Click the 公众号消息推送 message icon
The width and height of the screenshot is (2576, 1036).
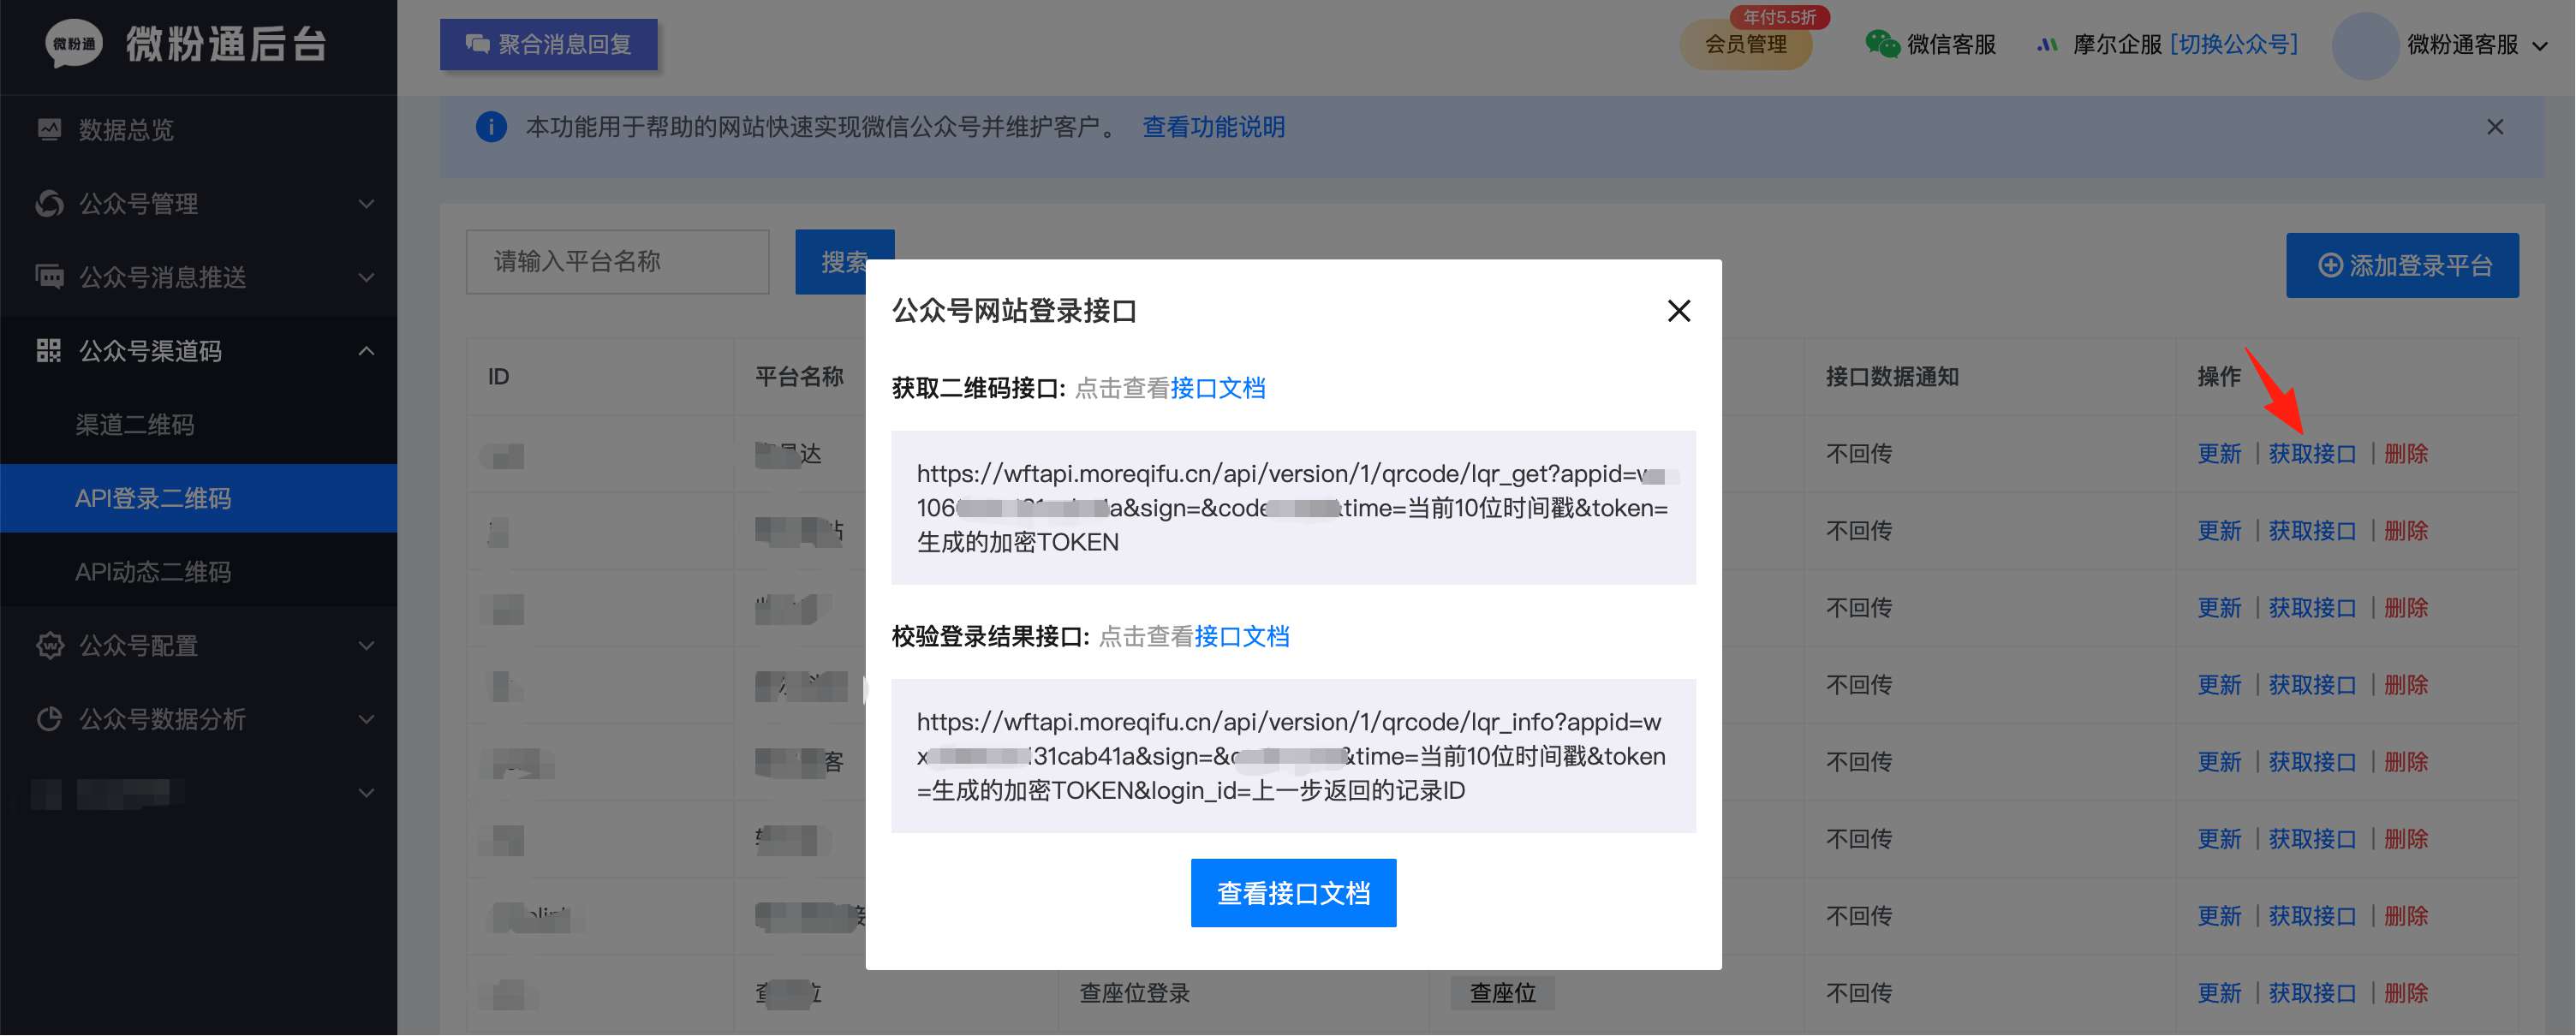49,276
